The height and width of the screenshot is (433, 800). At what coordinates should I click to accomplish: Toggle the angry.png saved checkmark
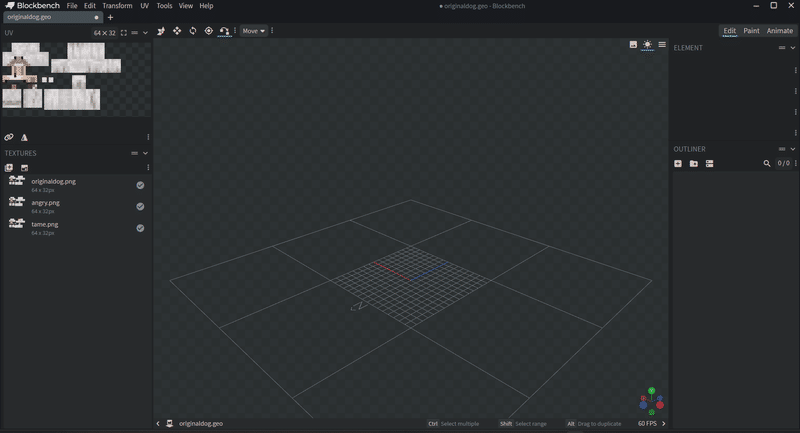pyautogui.click(x=140, y=207)
